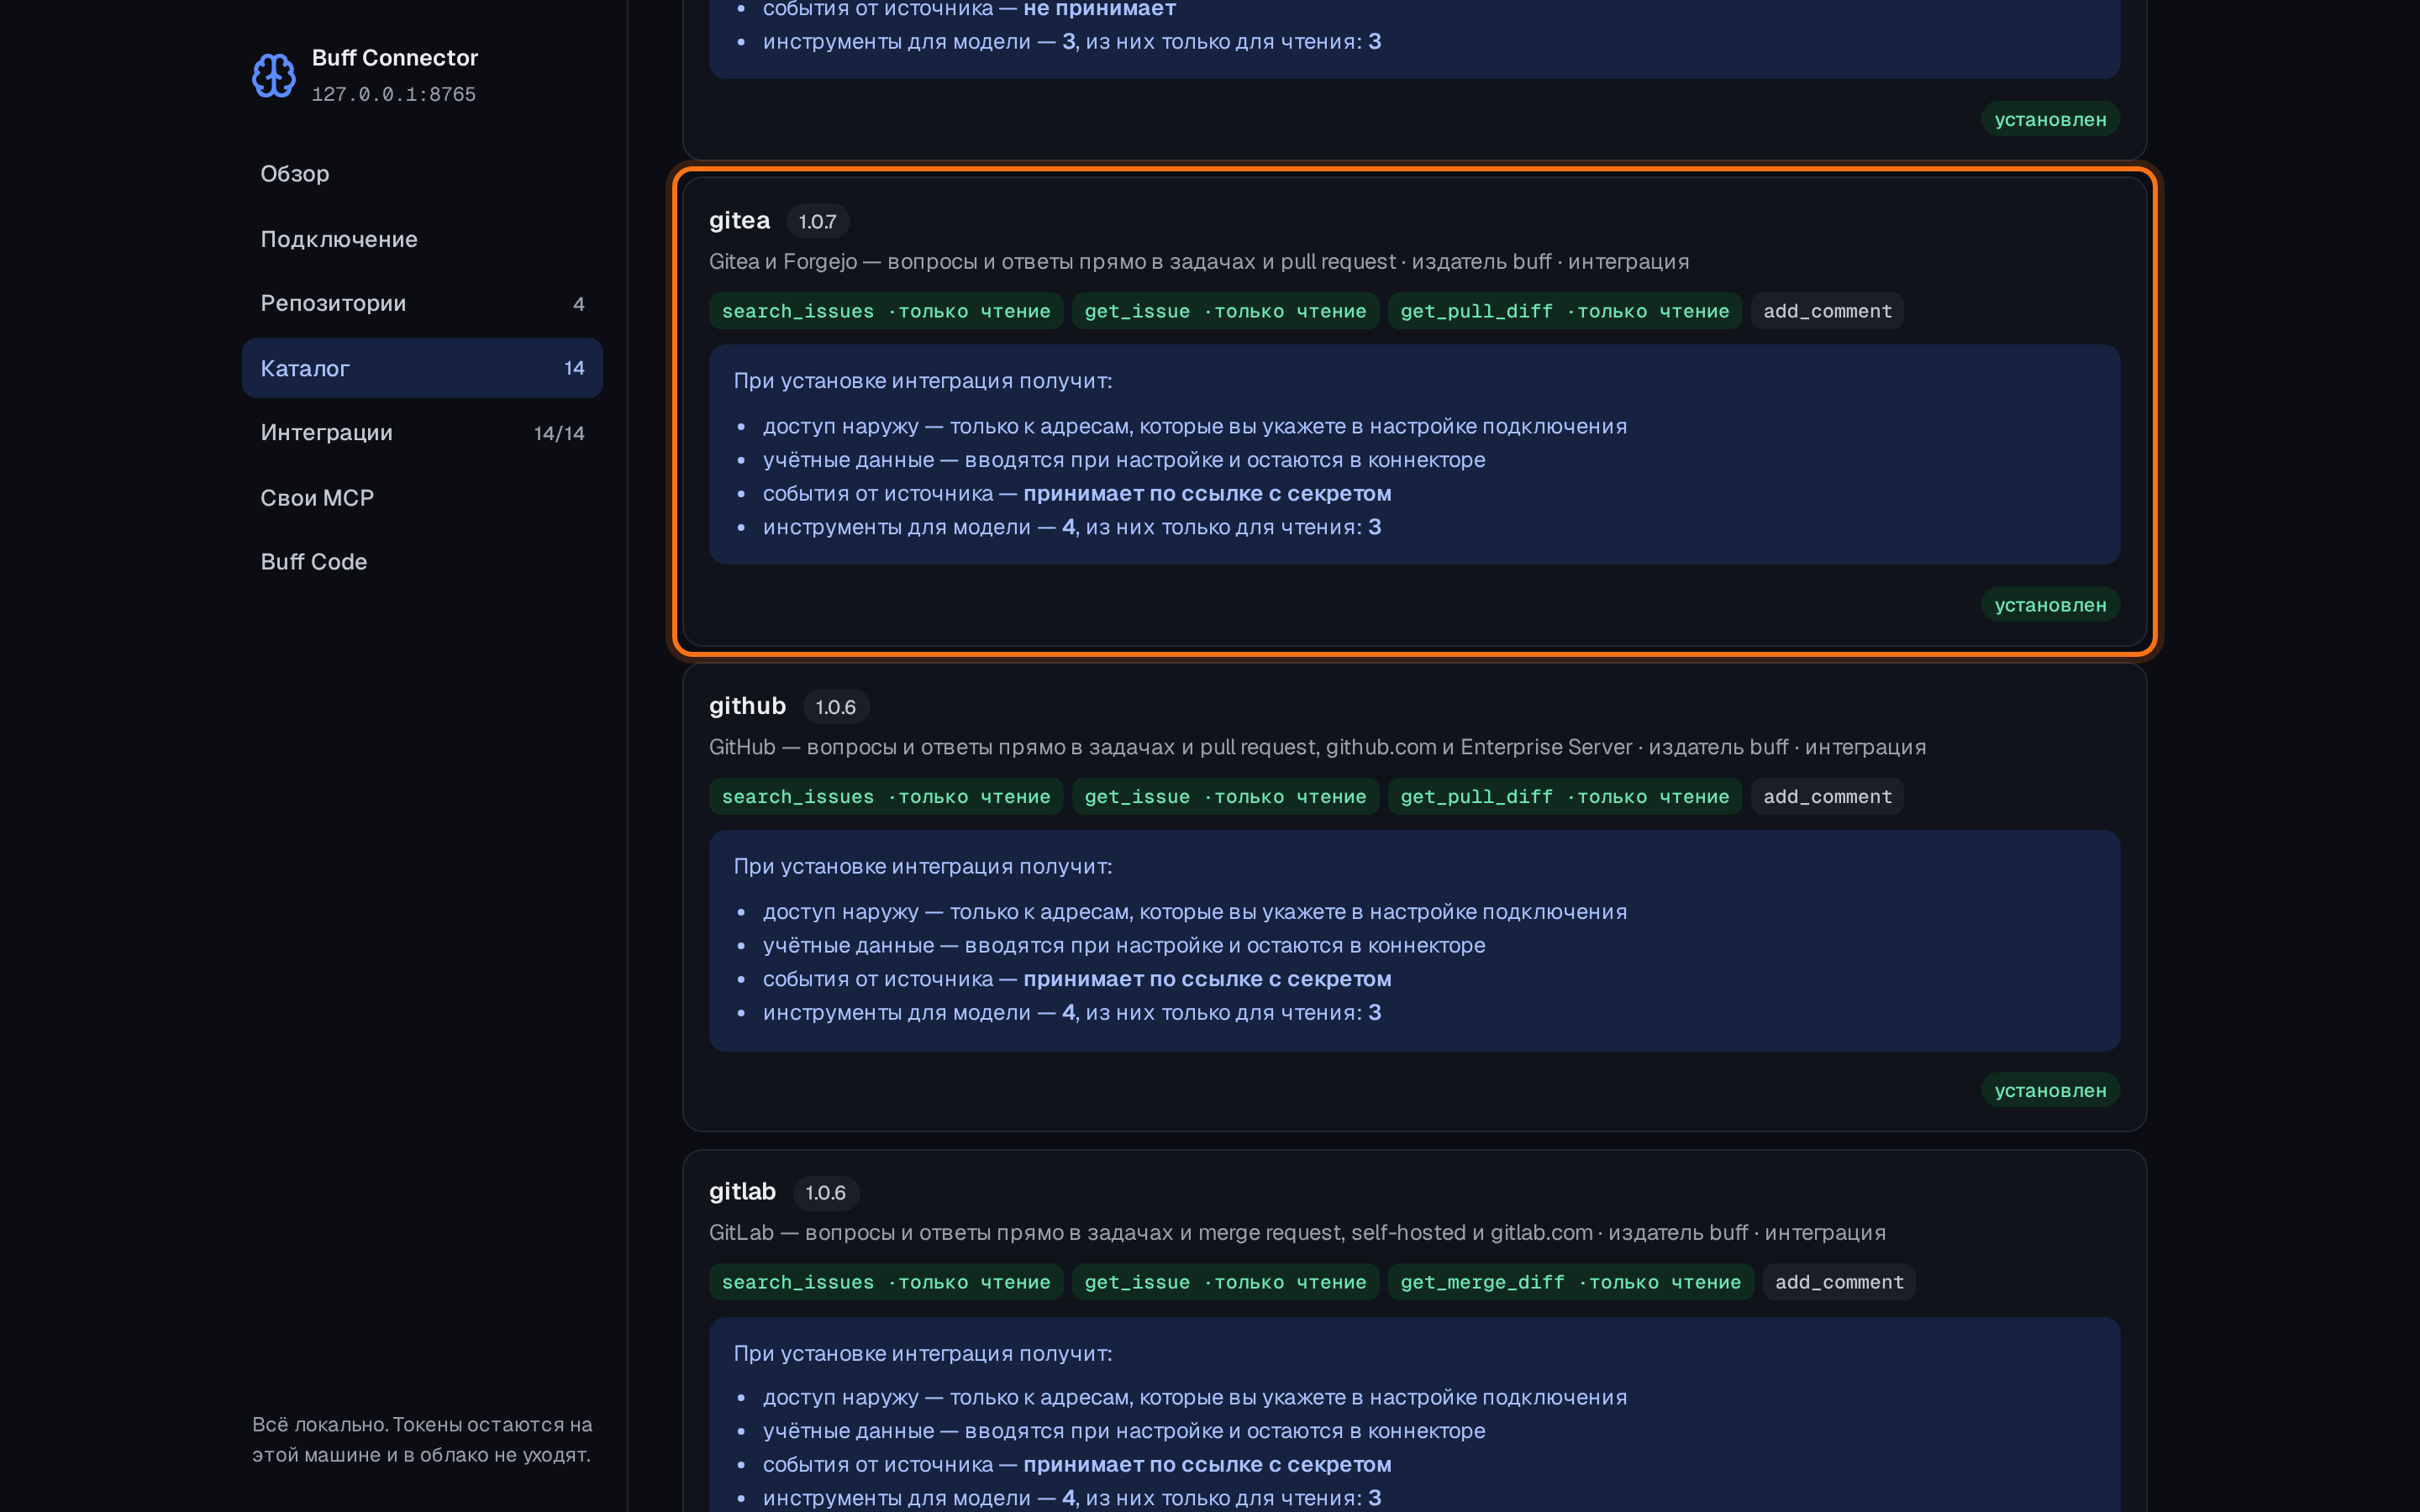This screenshot has width=2420, height=1512.
Task: Click установлен badge on the topmost card
Action: tap(2050, 119)
